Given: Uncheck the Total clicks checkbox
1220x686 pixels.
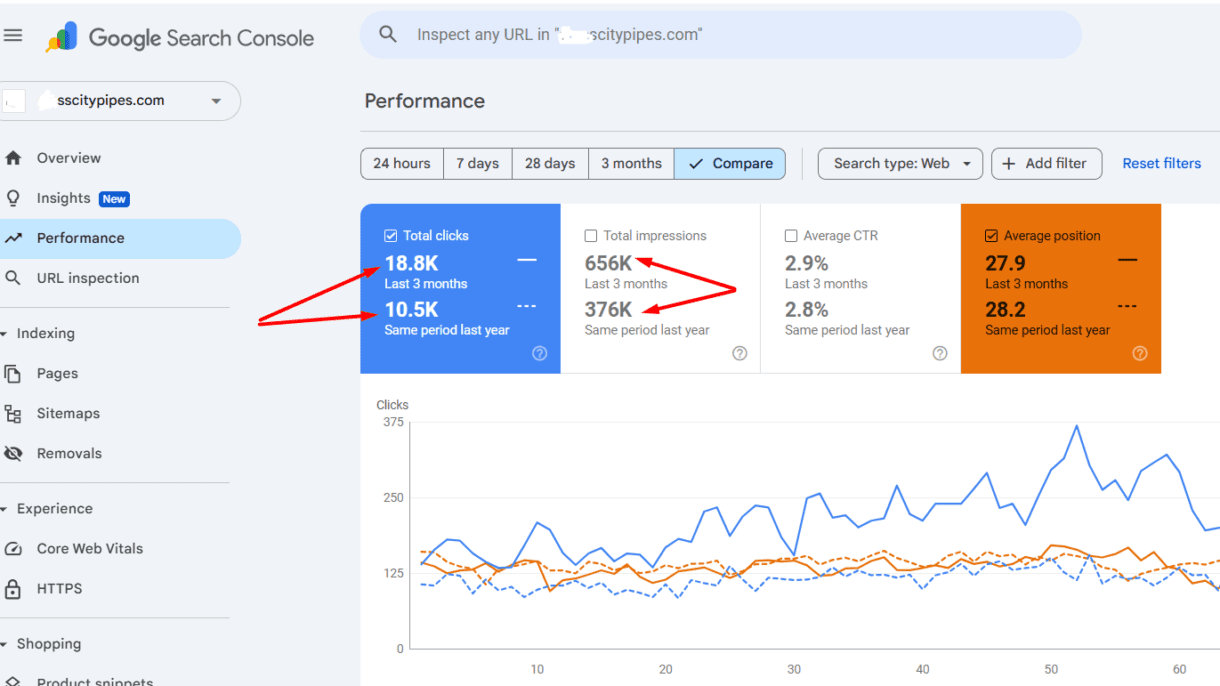Looking at the screenshot, I should [x=391, y=236].
